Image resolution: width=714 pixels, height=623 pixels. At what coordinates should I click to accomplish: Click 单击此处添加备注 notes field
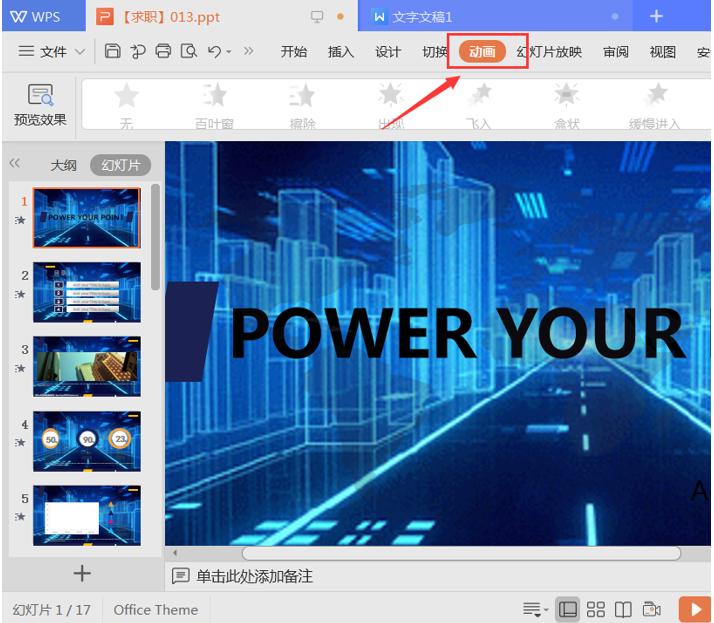[x=255, y=576]
